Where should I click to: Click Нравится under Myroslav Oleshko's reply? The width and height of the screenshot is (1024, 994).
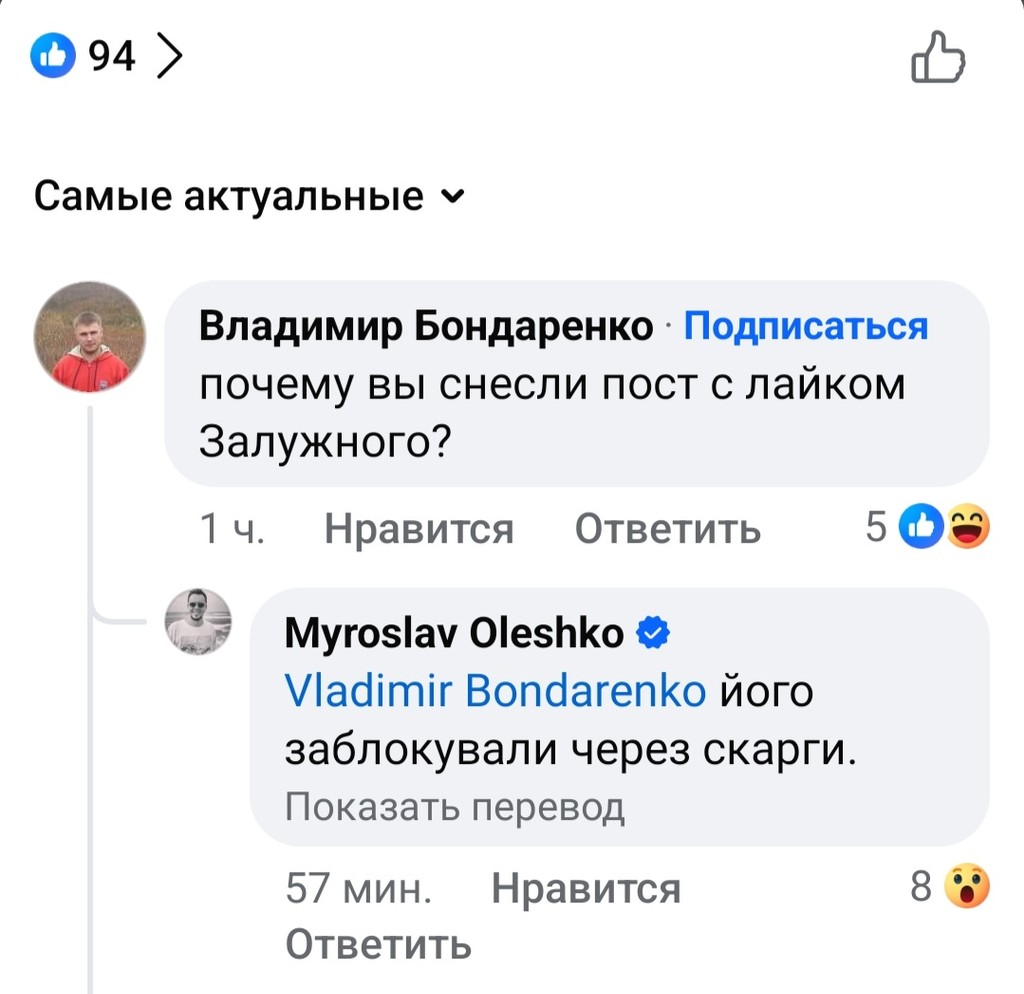point(585,886)
